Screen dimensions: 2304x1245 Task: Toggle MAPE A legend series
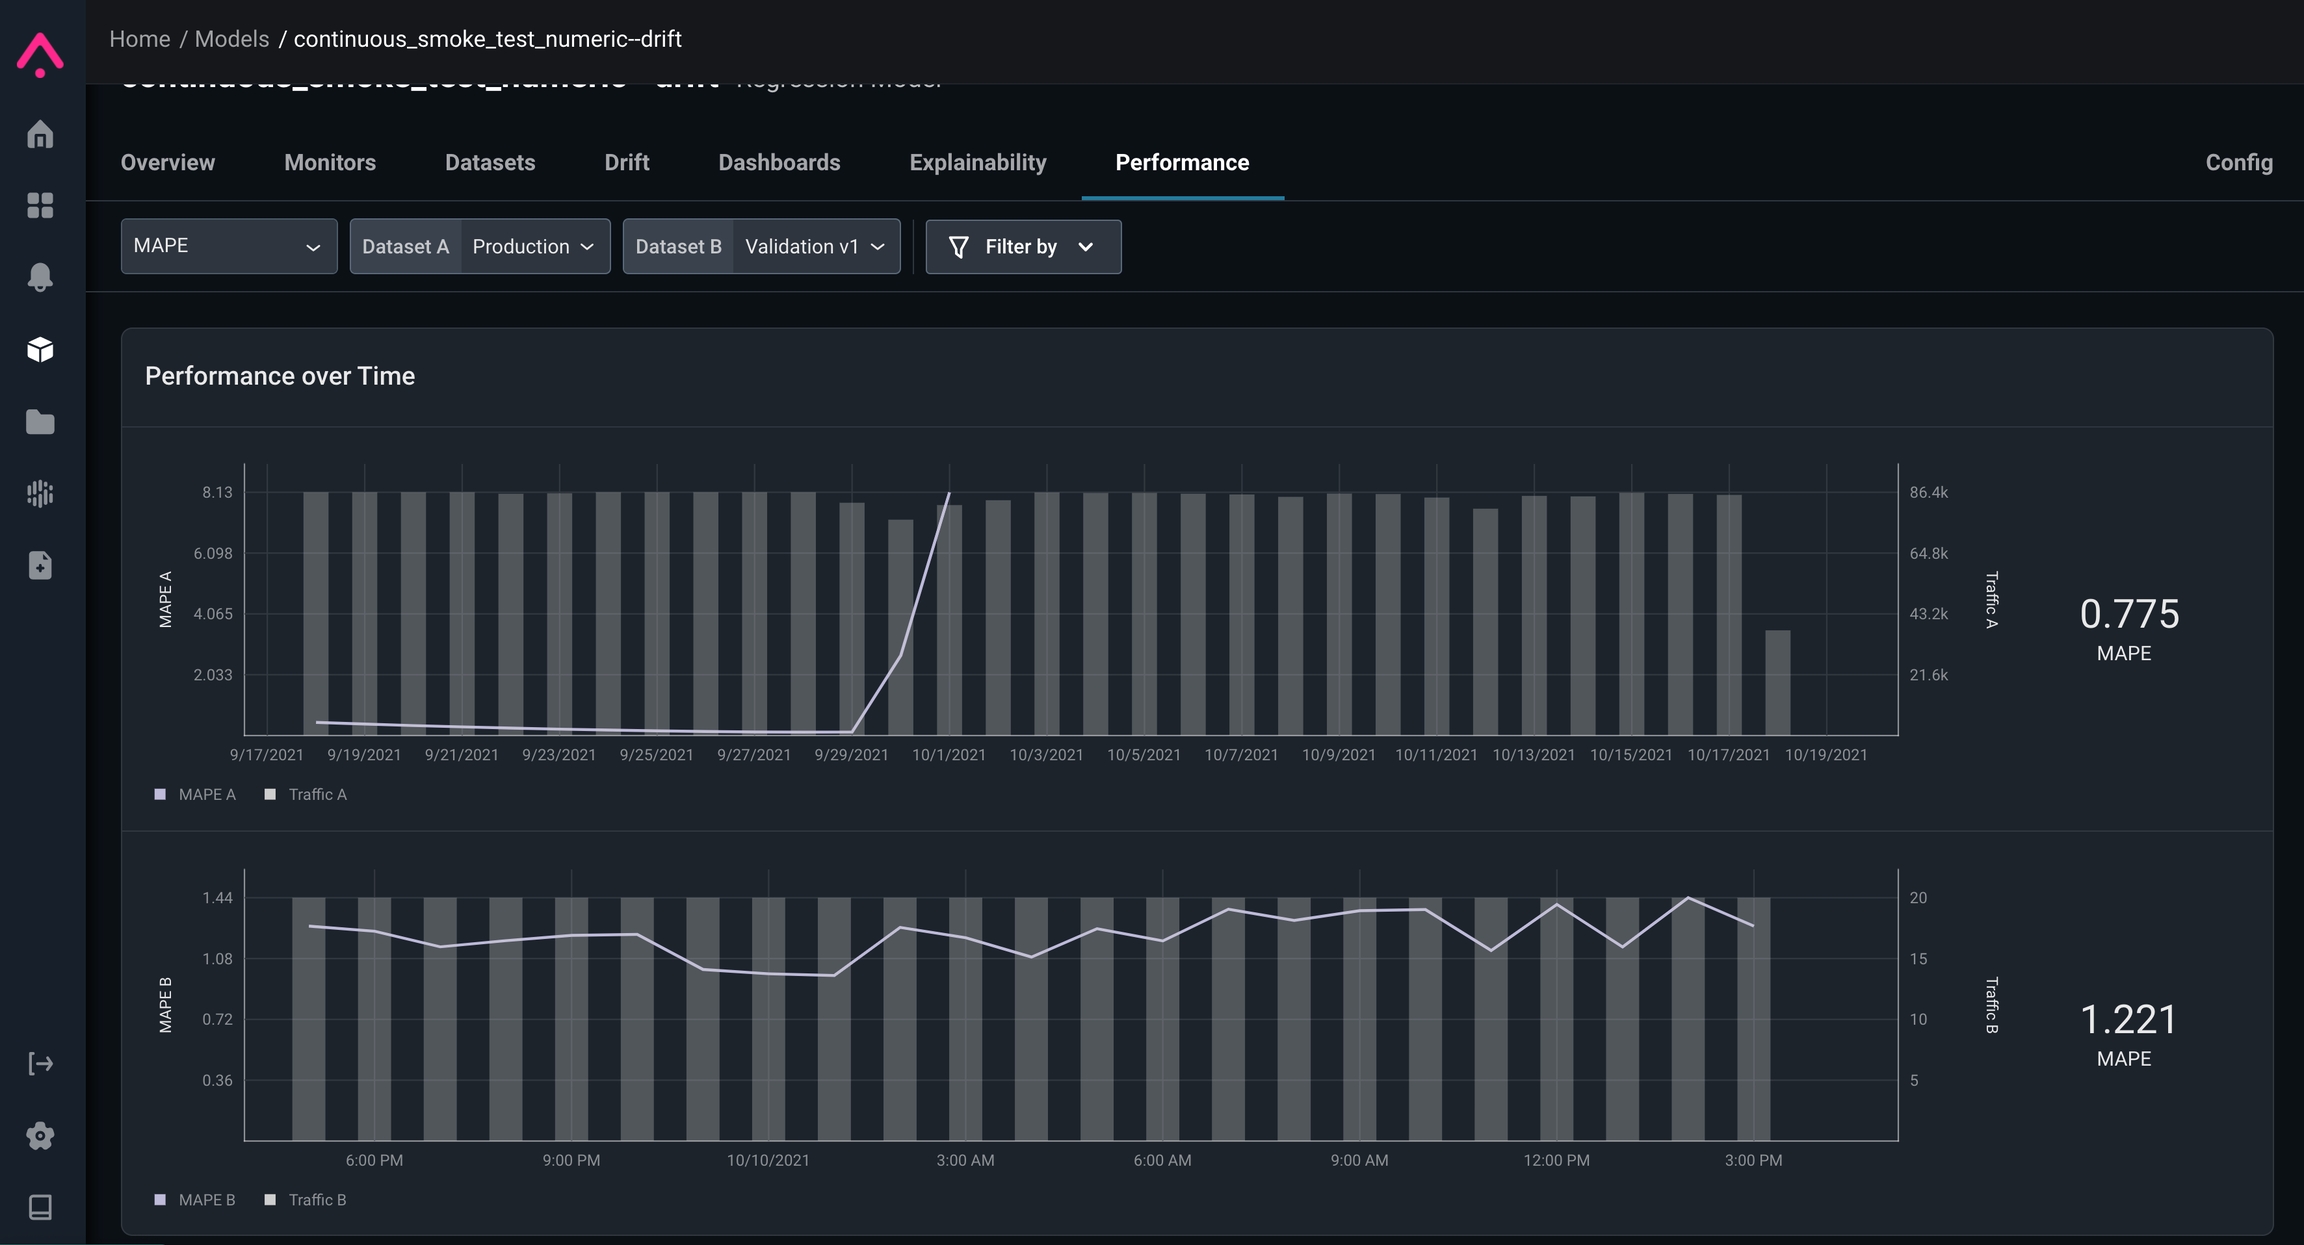tap(196, 794)
